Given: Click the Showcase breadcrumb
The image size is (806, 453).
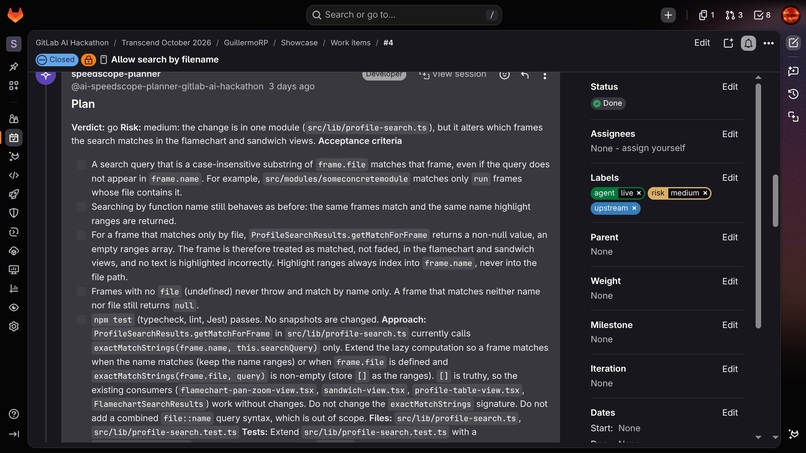Looking at the screenshot, I should click(299, 43).
